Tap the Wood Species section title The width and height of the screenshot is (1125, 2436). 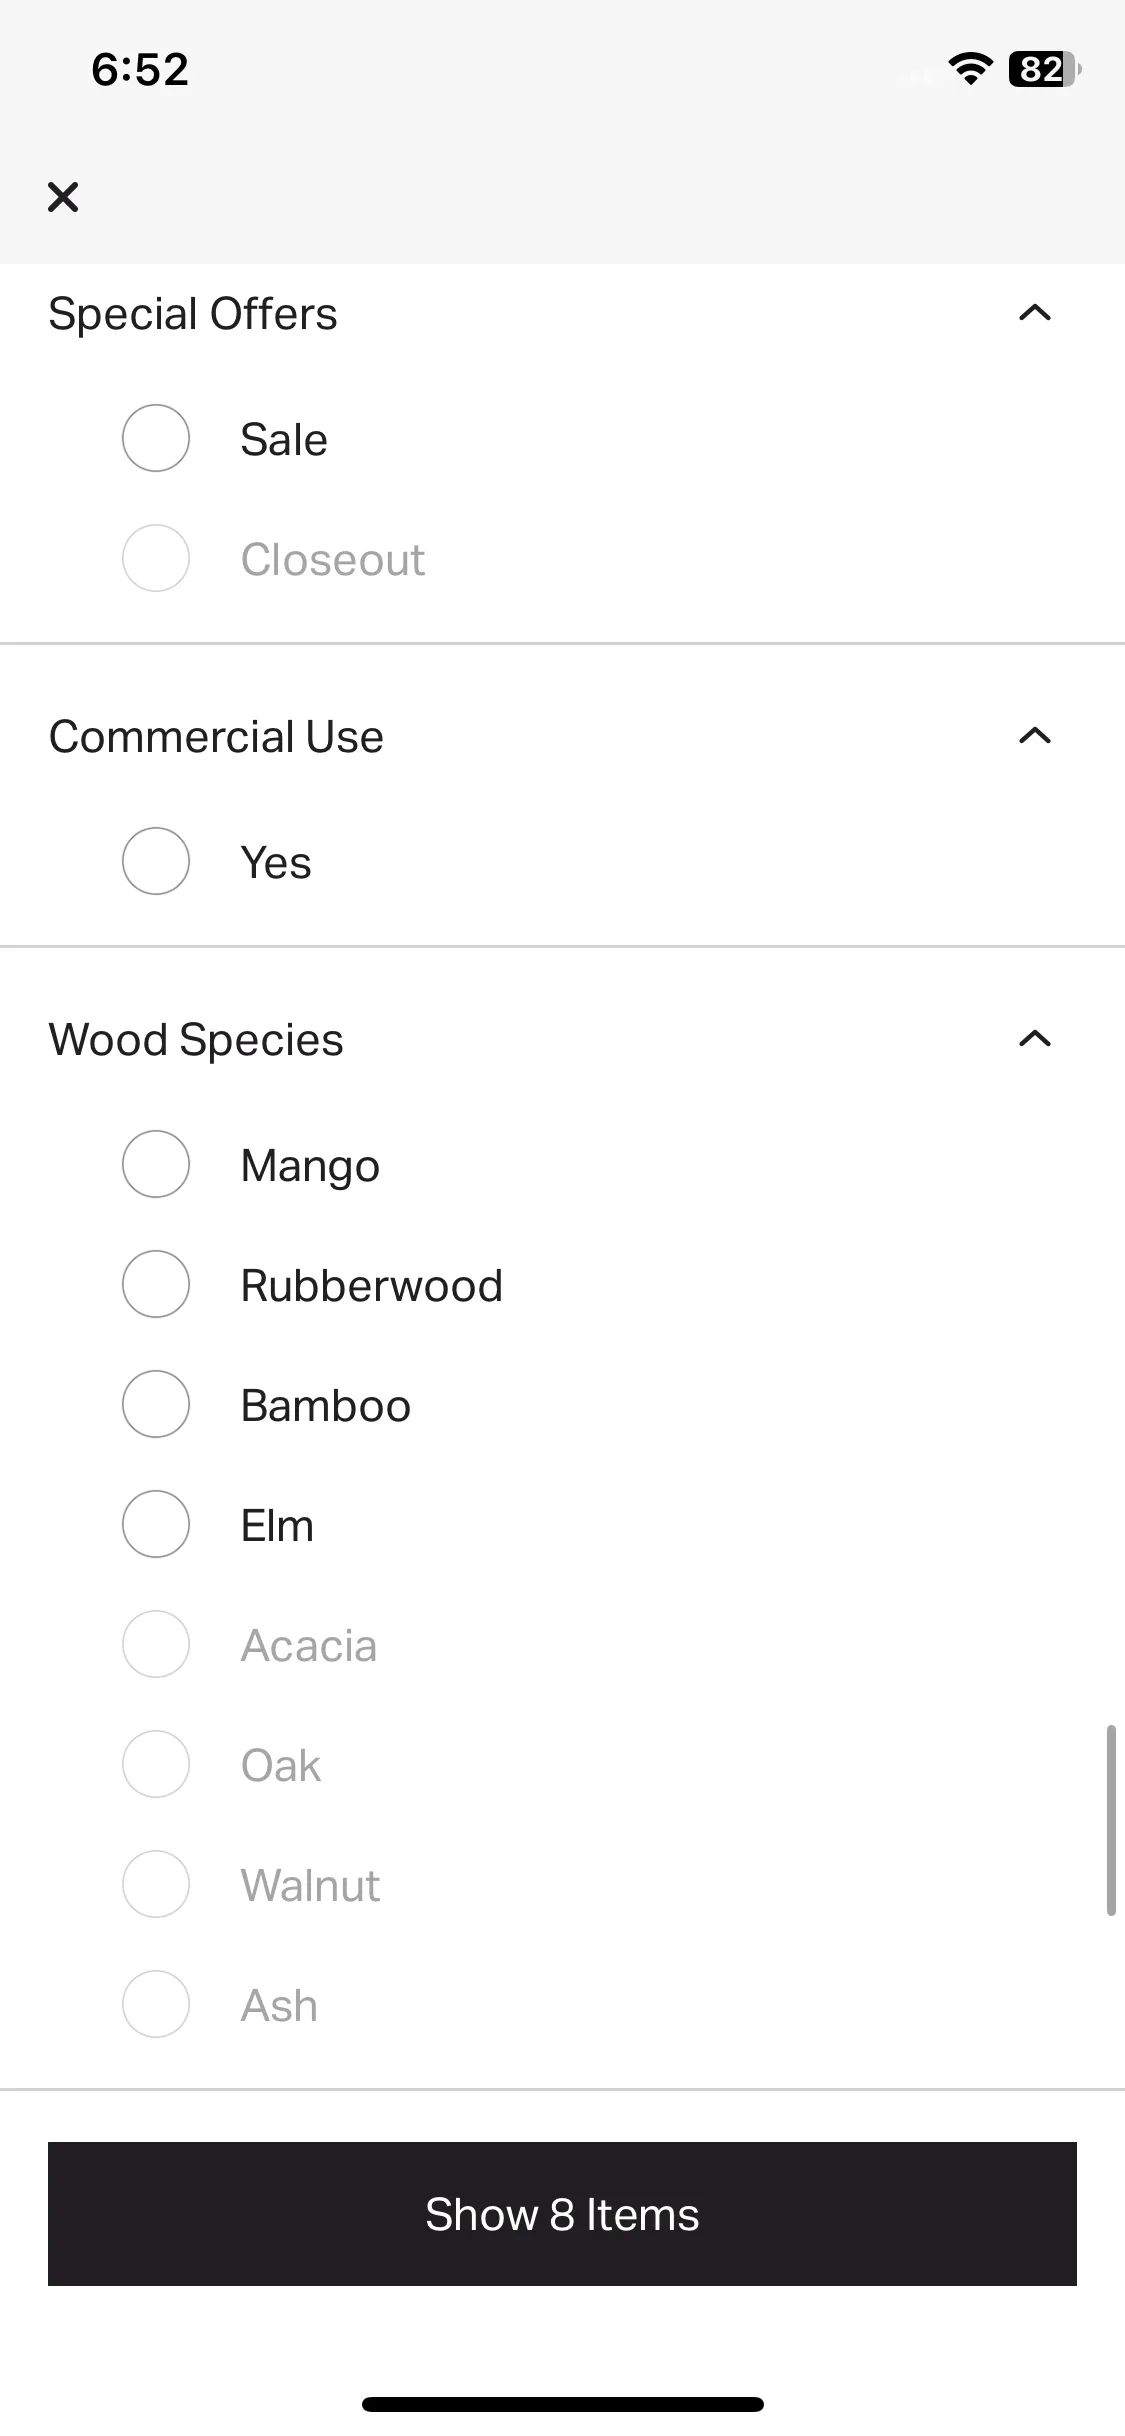(196, 1040)
